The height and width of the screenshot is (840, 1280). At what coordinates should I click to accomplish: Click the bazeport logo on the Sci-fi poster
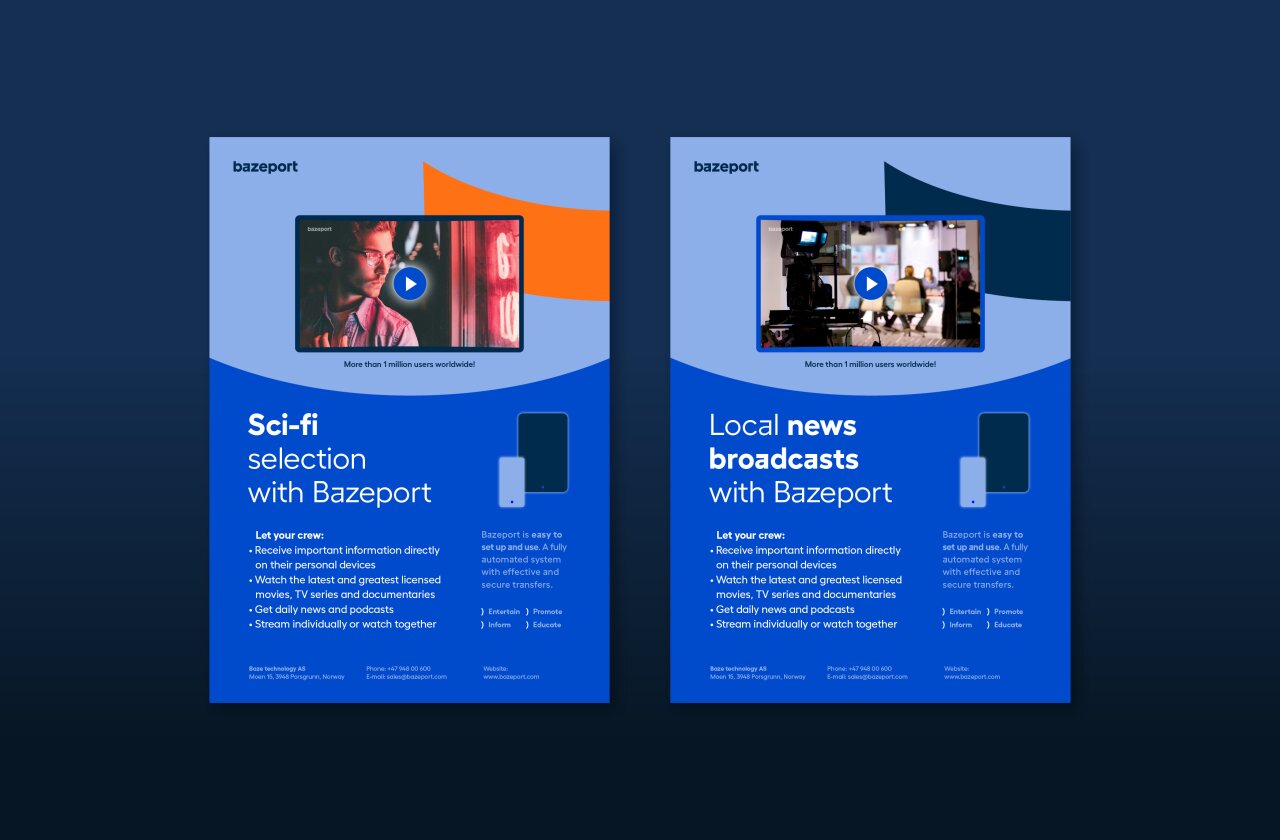pos(265,167)
